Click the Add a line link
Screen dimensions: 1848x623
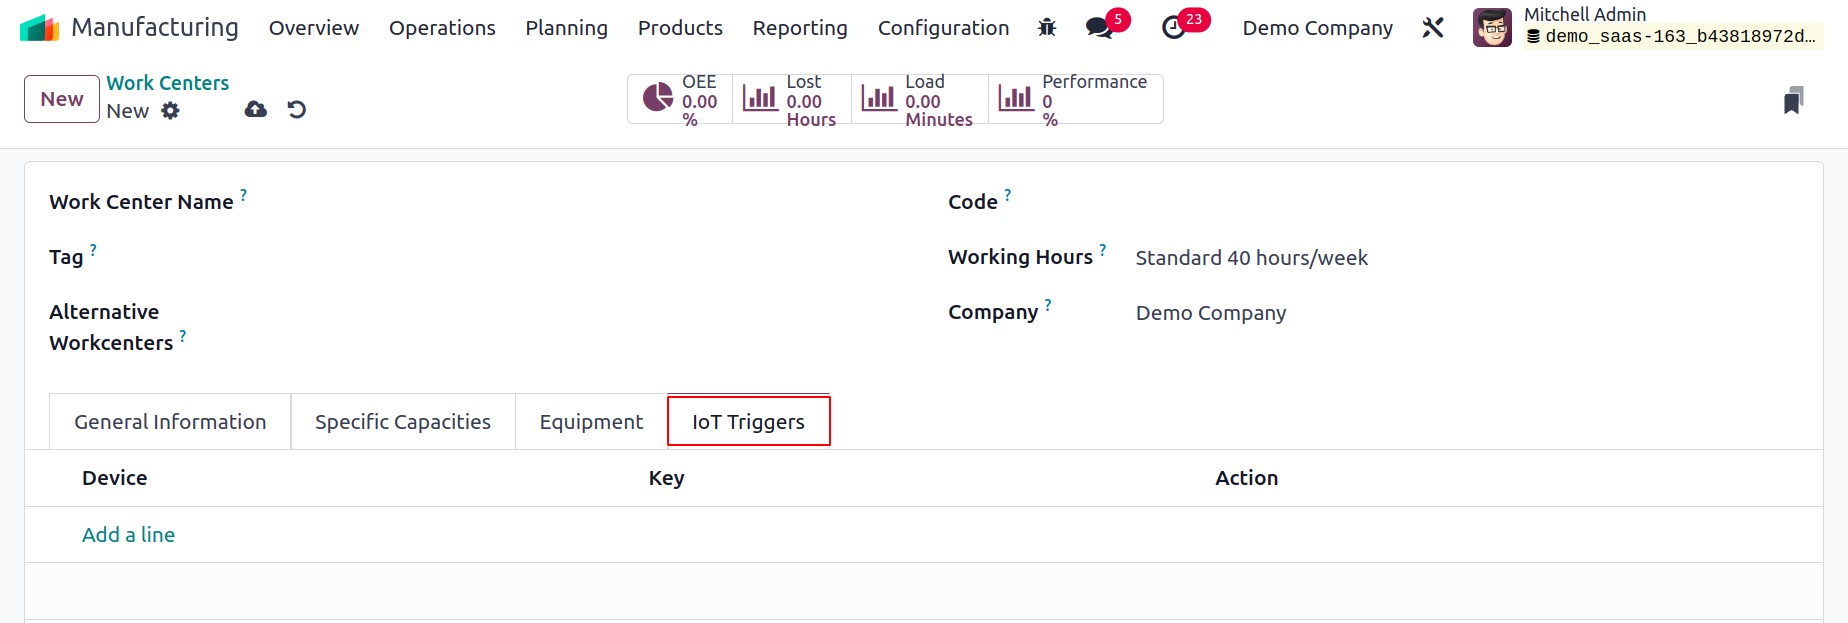128,535
